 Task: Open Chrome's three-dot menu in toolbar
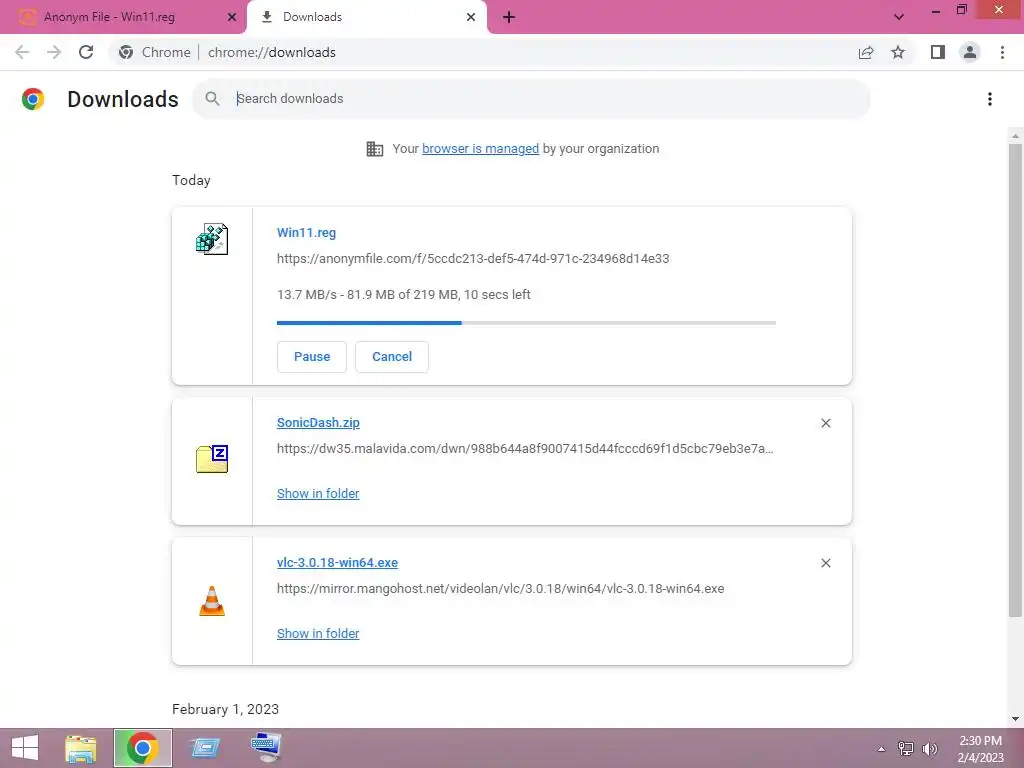pos(1002,52)
